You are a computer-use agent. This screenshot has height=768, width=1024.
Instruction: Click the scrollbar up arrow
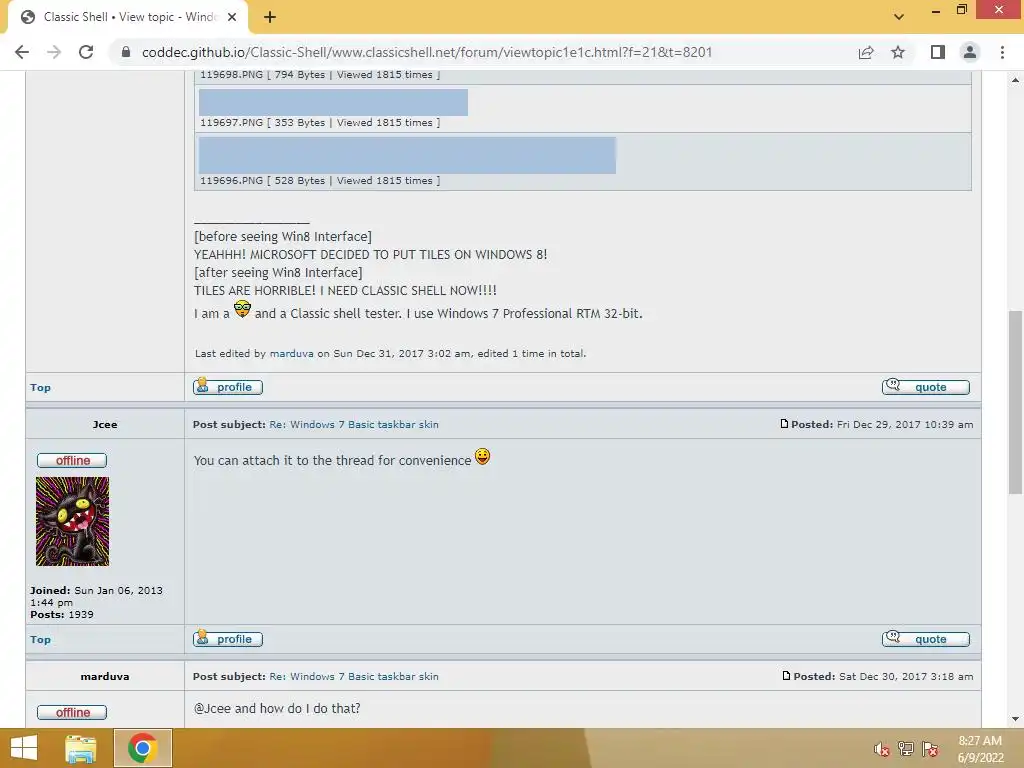(1015, 80)
